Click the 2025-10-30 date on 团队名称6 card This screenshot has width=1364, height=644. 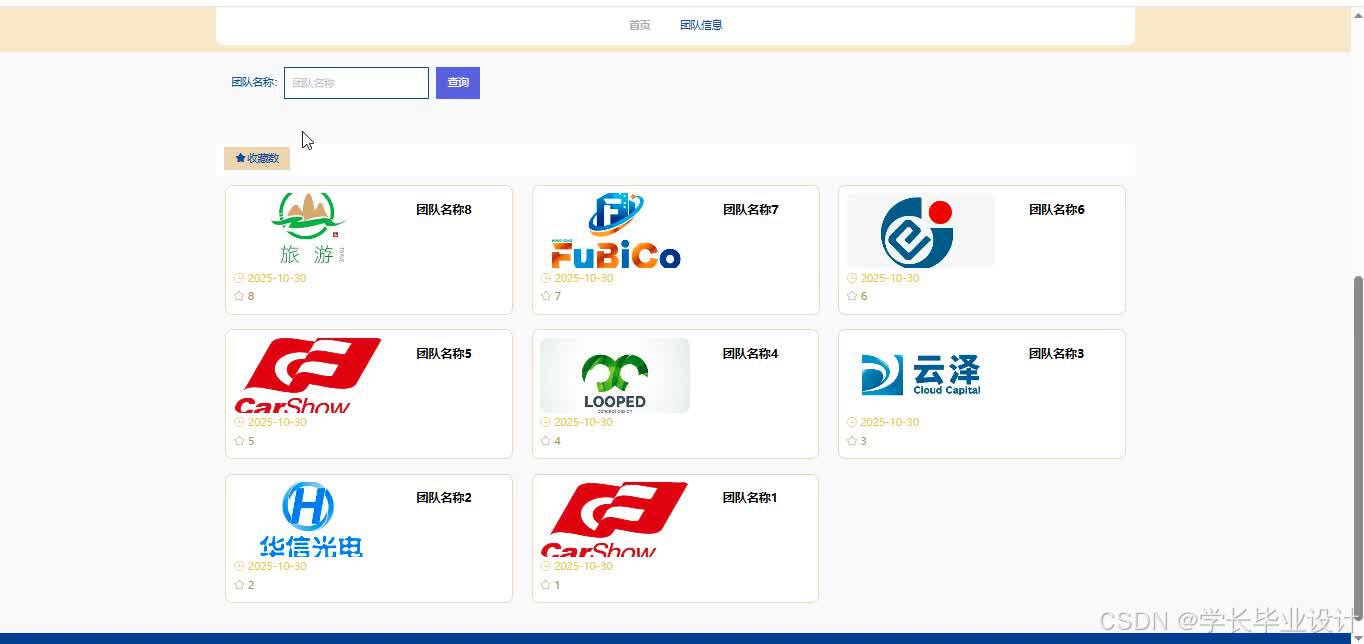[x=890, y=278]
